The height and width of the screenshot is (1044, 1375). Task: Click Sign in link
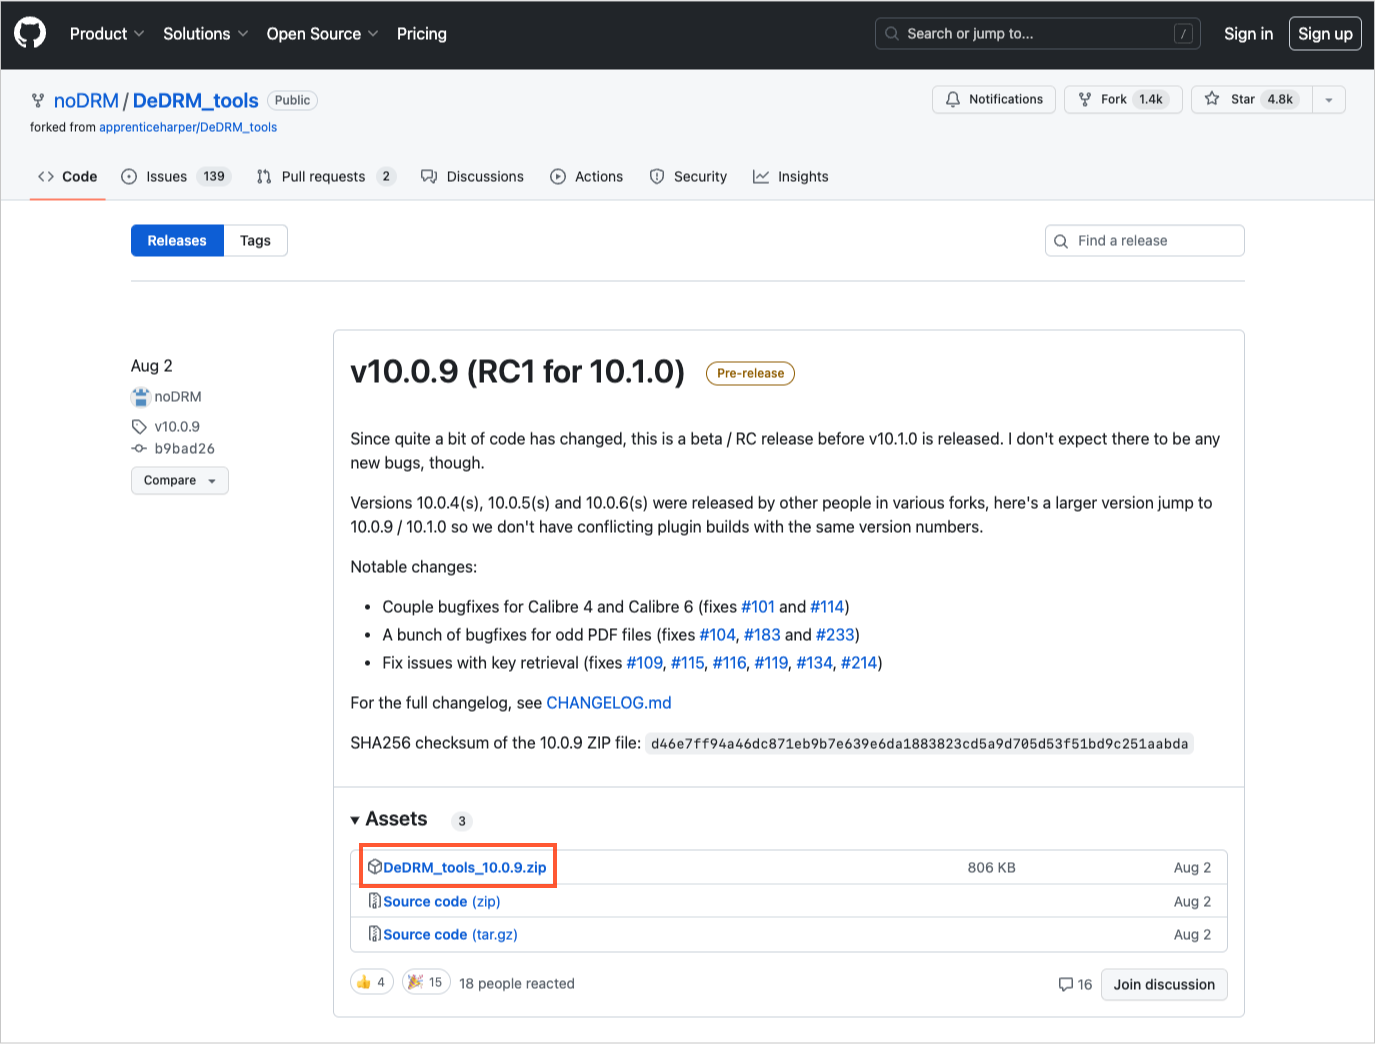[1248, 34]
